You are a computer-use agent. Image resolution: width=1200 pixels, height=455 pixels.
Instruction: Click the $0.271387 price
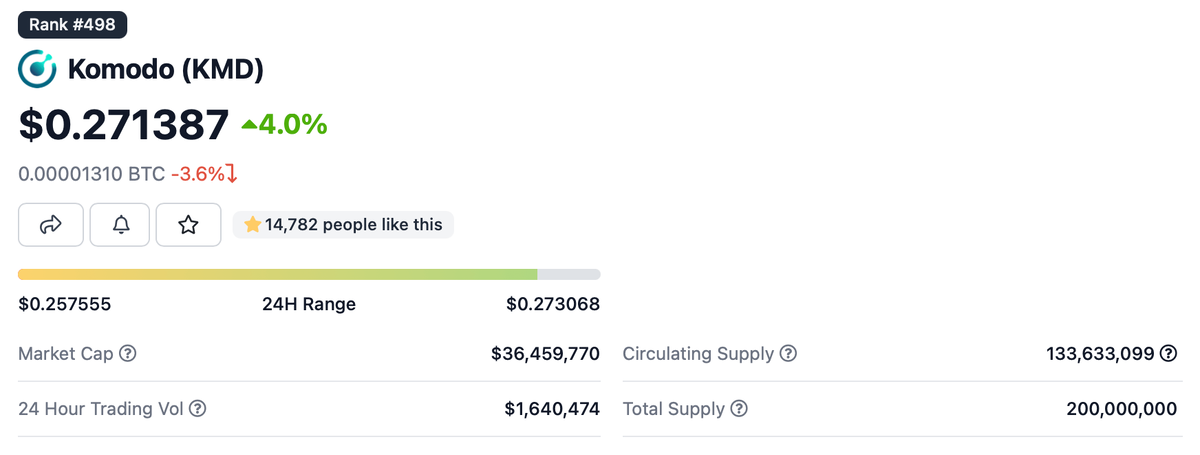[x=124, y=125]
